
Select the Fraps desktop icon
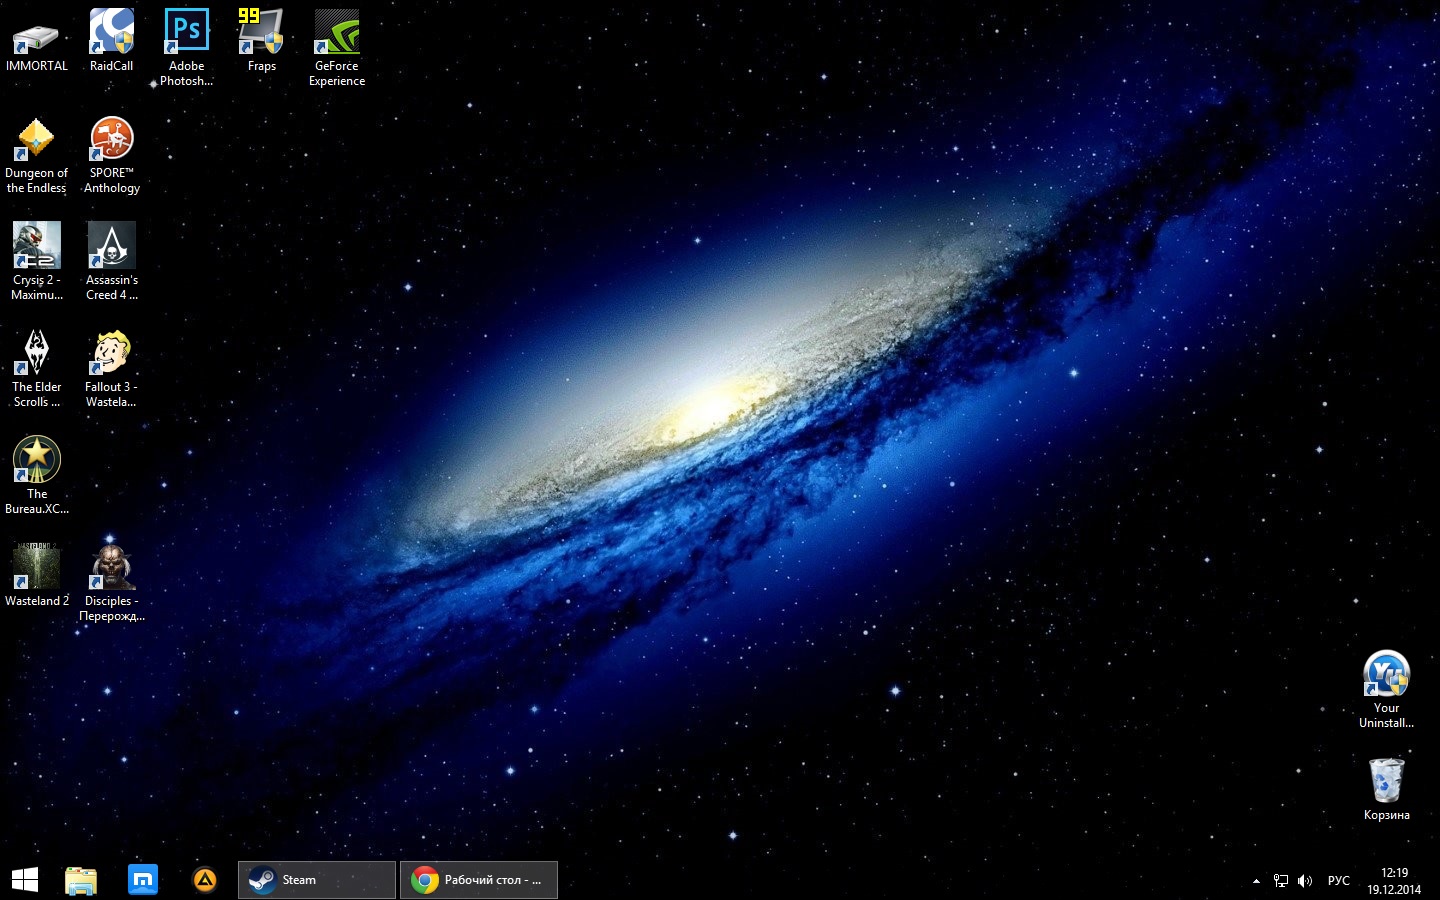[x=261, y=33]
